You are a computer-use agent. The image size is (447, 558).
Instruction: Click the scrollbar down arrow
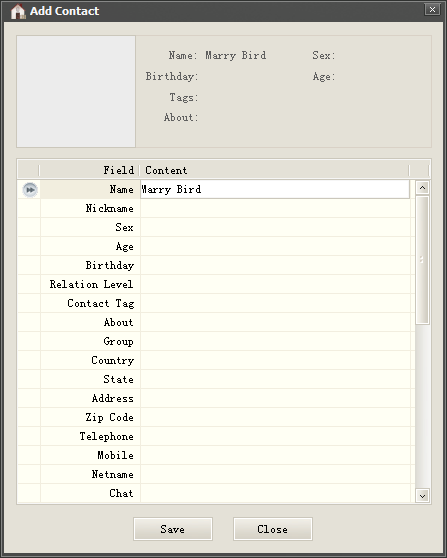[x=422, y=496]
